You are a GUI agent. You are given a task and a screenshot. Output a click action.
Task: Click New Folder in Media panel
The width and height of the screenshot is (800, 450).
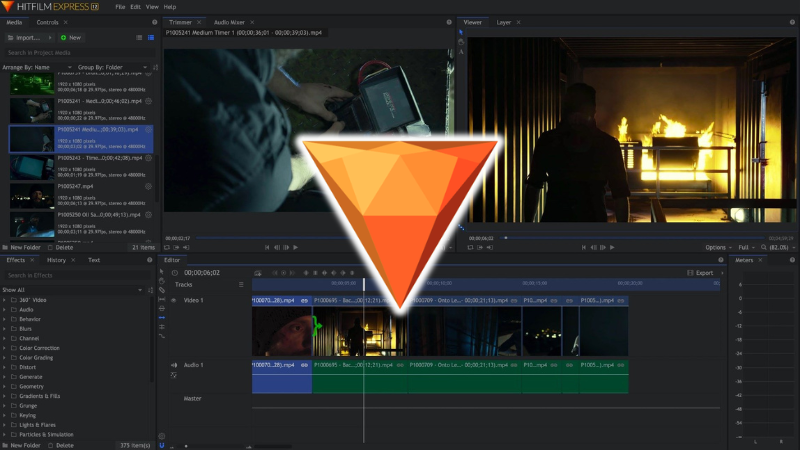coord(21,247)
